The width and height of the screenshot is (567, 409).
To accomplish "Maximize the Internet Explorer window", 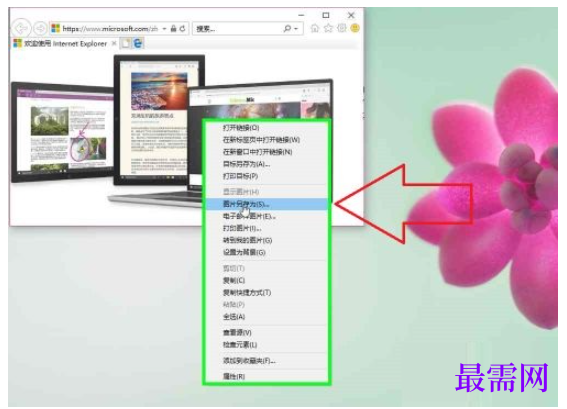I will coord(326,15).
